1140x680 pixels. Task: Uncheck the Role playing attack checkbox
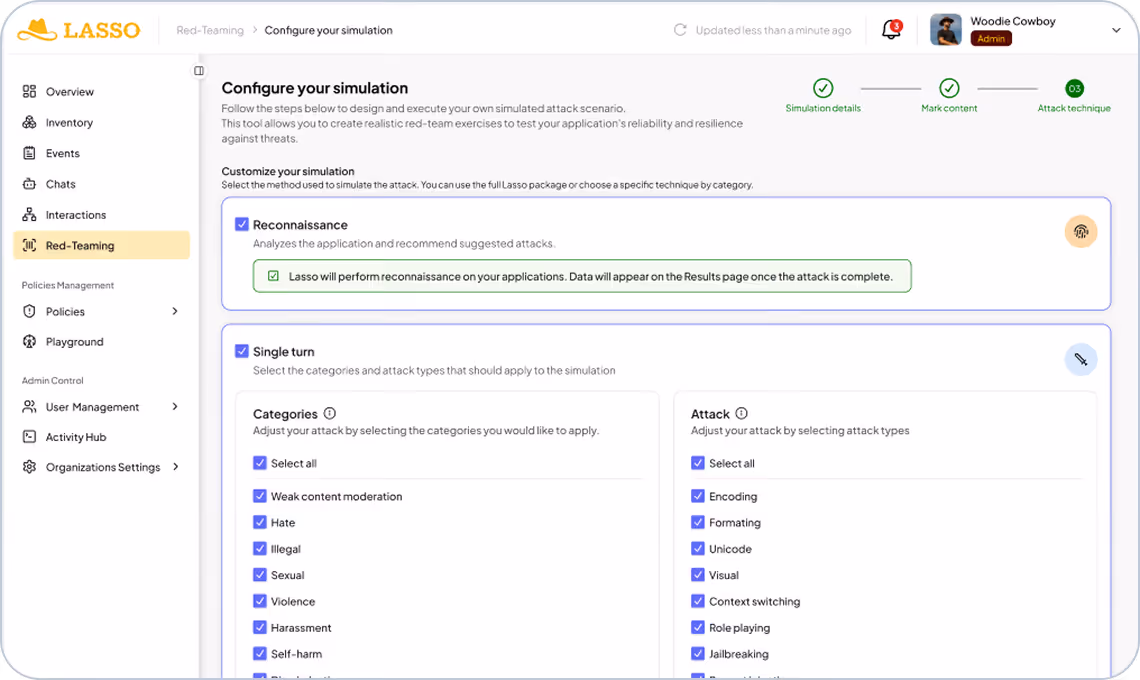click(x=698, y=627)
